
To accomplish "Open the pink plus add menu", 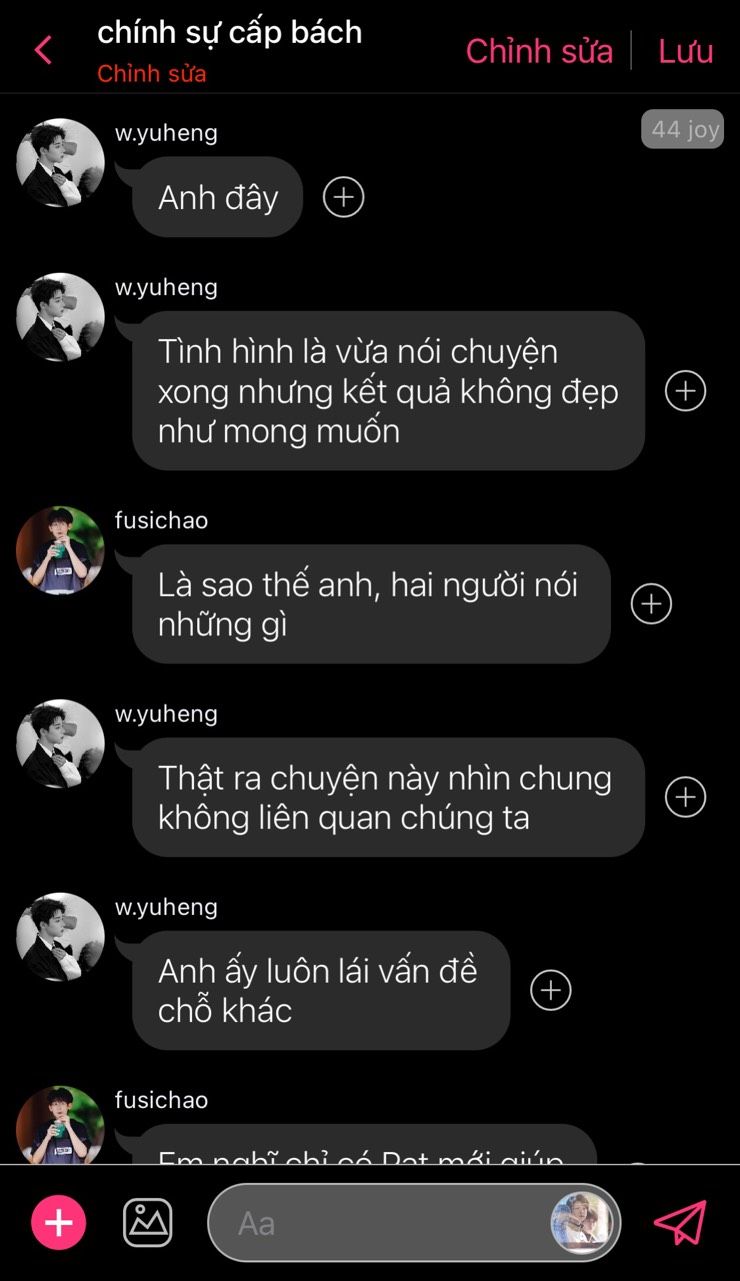I will (59, 1222).
